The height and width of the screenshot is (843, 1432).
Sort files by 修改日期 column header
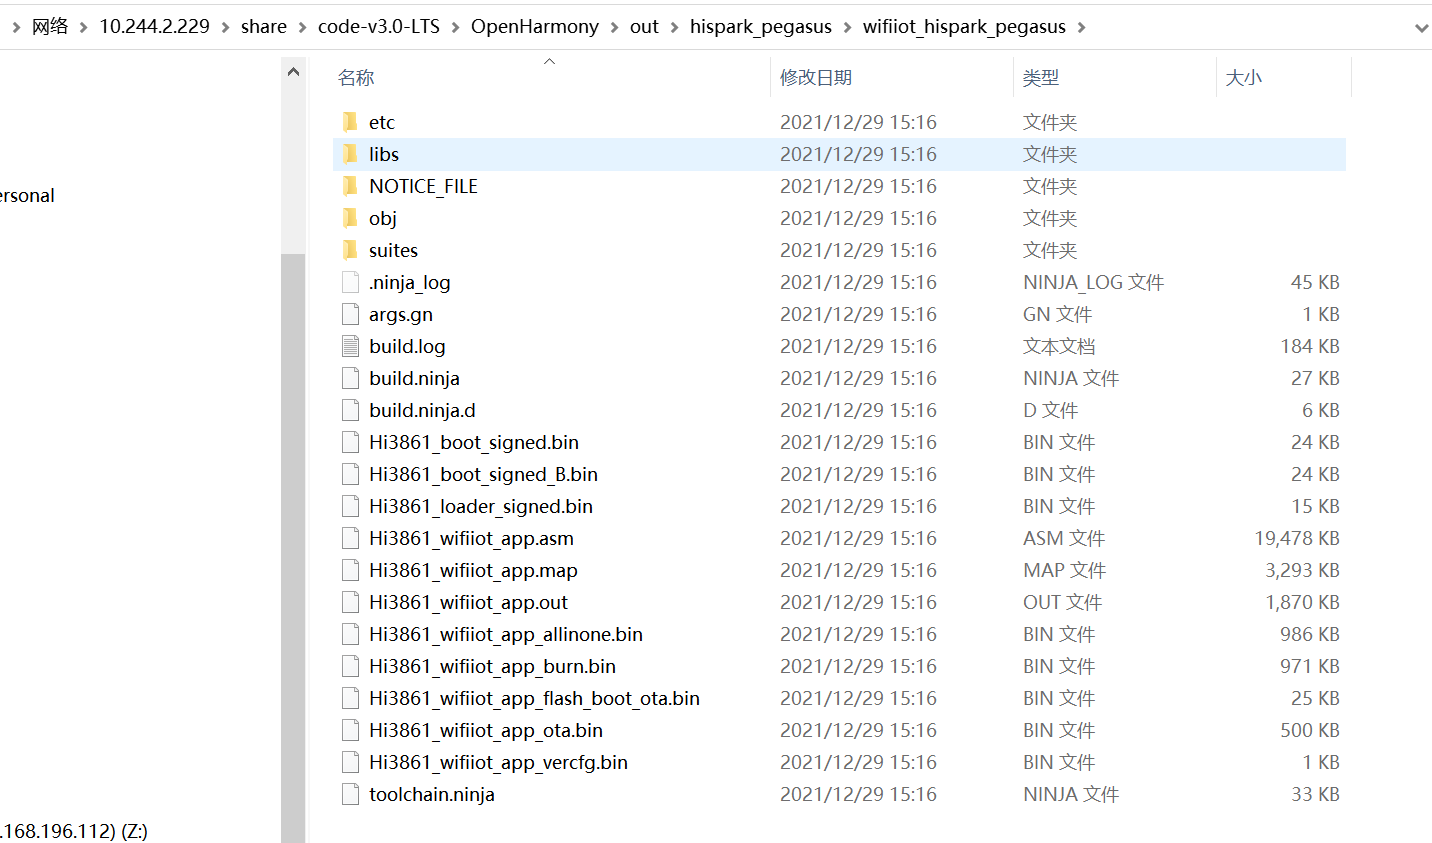coord(816,78)
